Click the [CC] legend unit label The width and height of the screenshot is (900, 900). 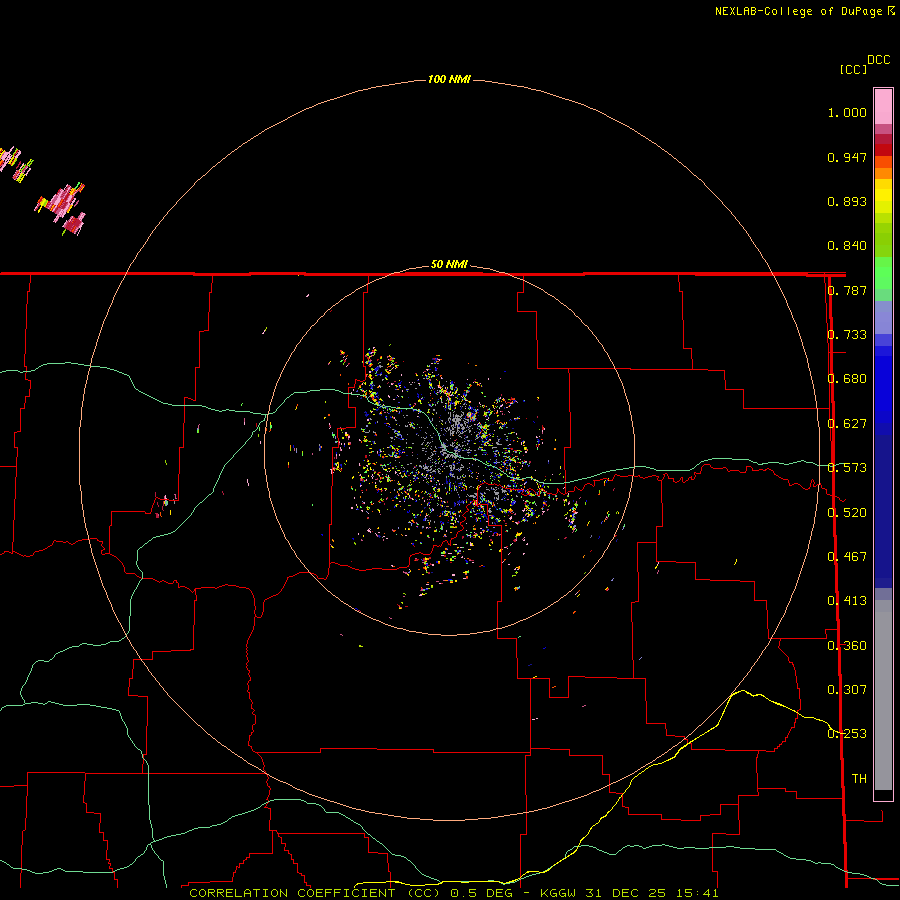point(853,69)
